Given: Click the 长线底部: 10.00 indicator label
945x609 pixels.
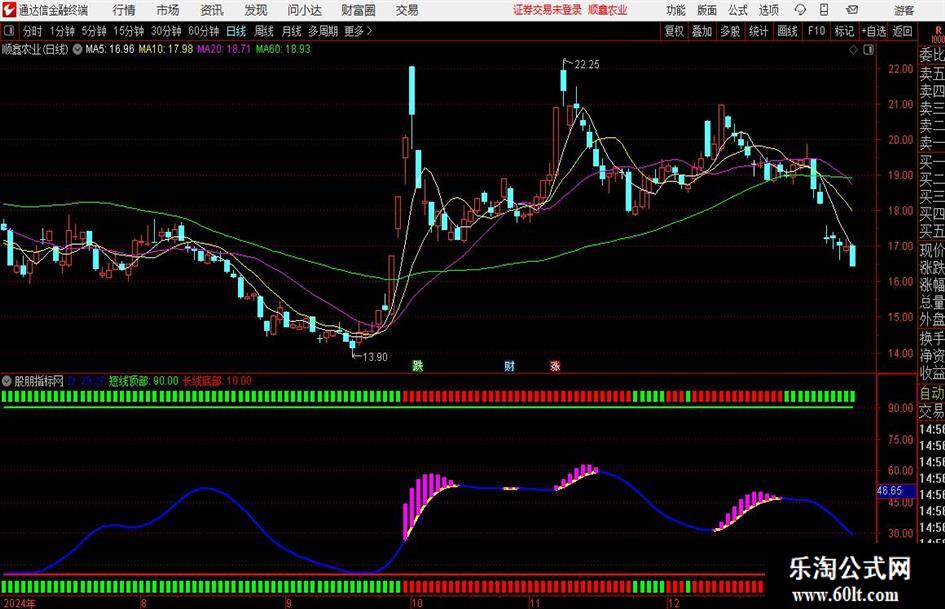Looking at the screenshot, I should point(217,381).
